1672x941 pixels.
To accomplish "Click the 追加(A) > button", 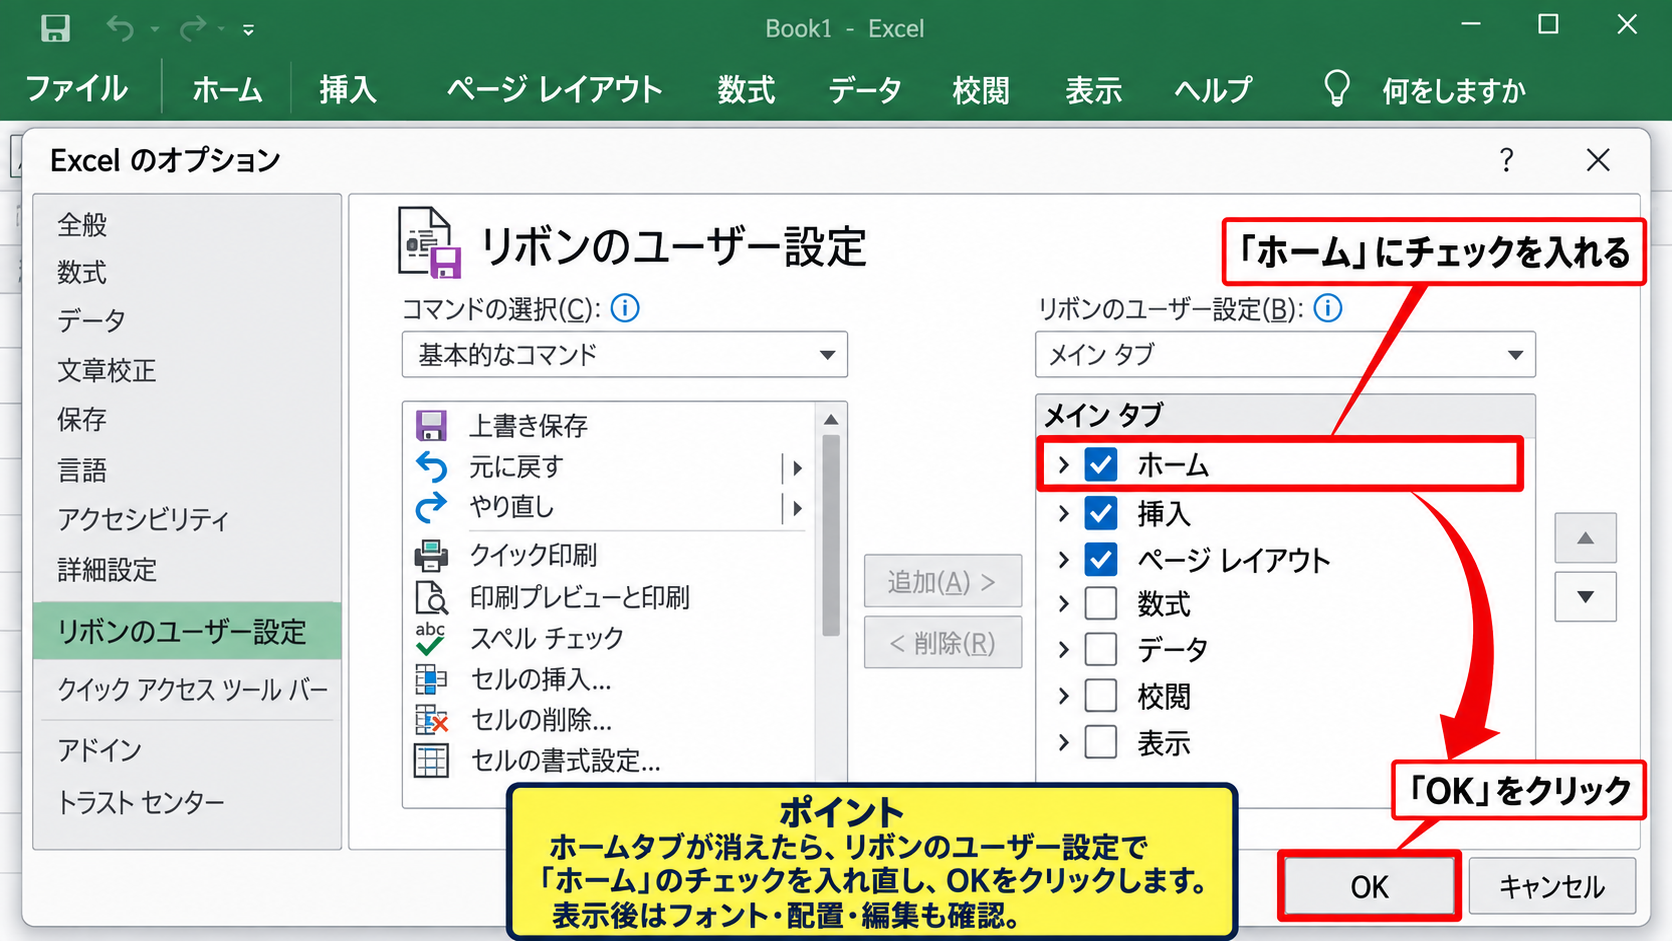I will click(943, 581).
